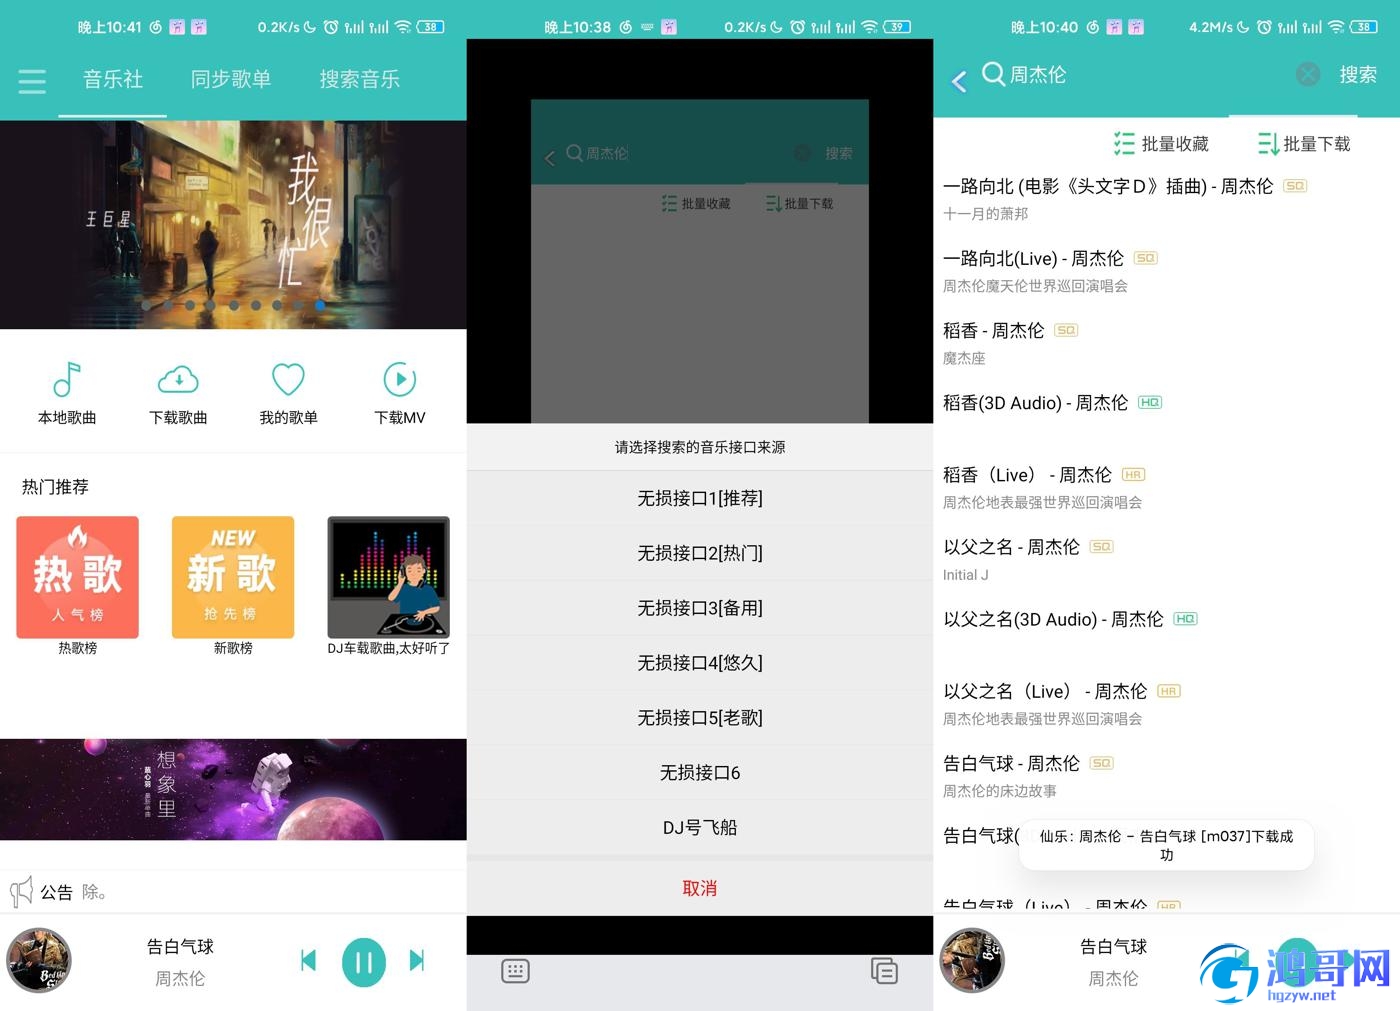1400x1011 pixels.
Task: Open 下载歌曲 cloud download icon
Action: pyautogui.click(x=178, y=380)
